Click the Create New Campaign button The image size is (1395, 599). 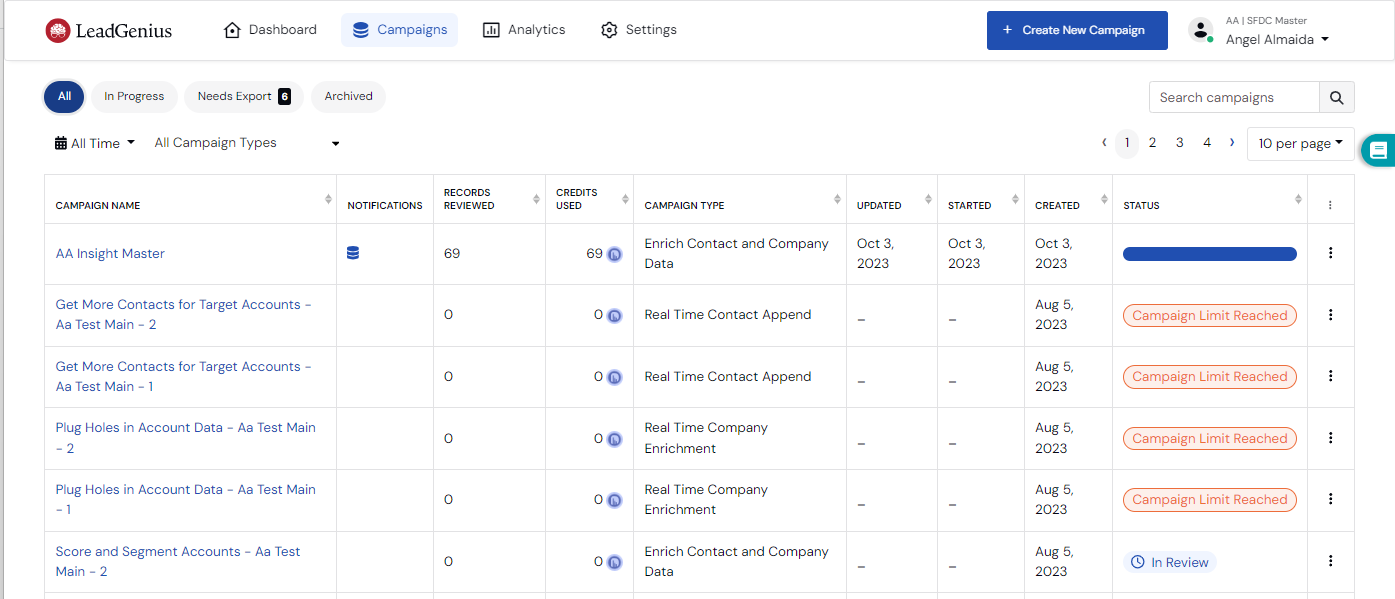coord(1077,30)
